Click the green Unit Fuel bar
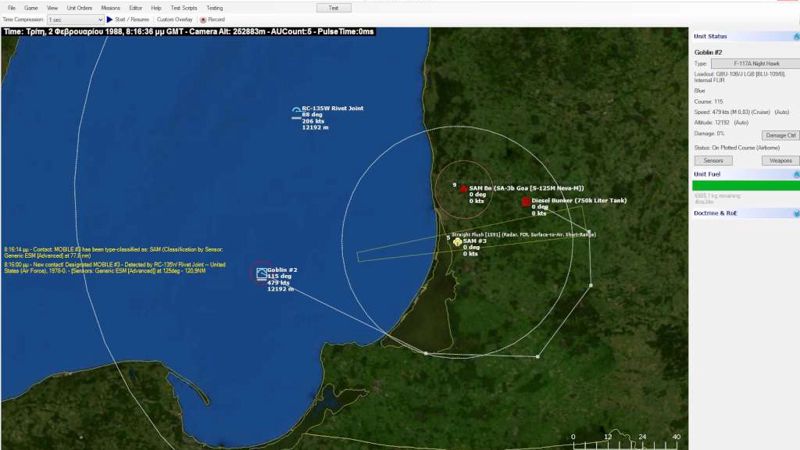Image resolution: width=800 pixels, height=450 pixels. 746,186
